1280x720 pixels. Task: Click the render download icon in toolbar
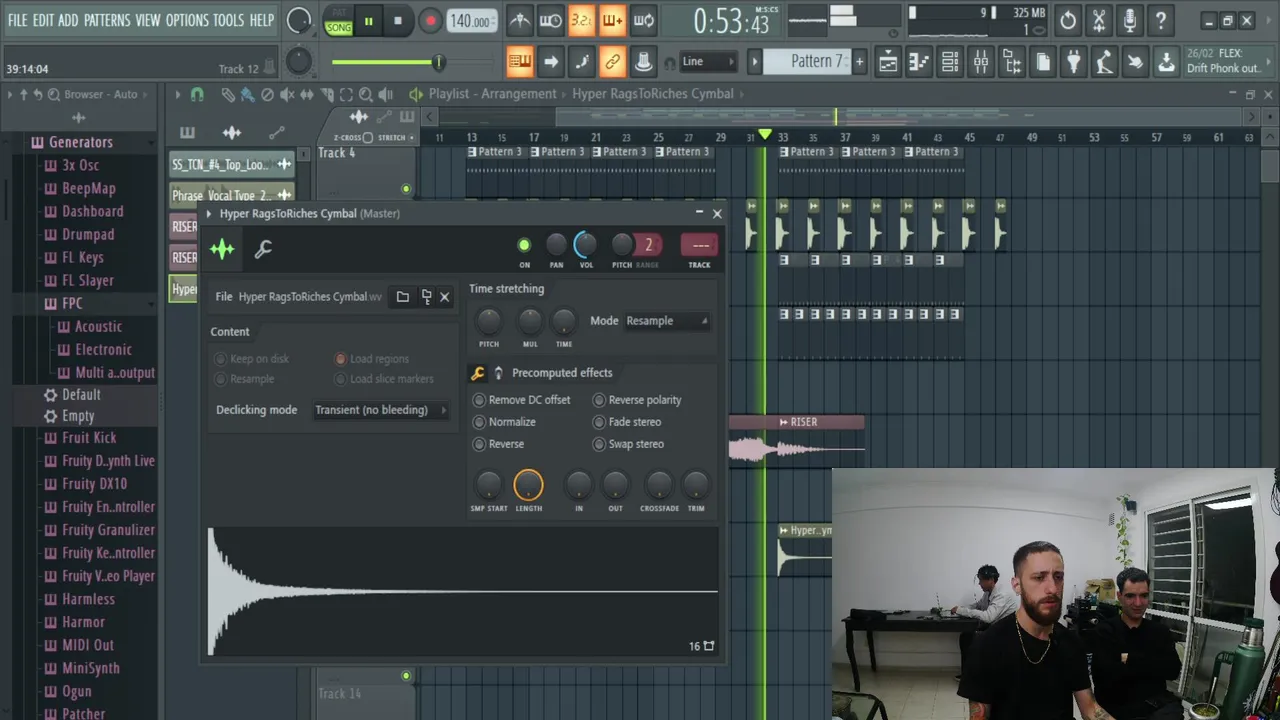coord(1166,62)
